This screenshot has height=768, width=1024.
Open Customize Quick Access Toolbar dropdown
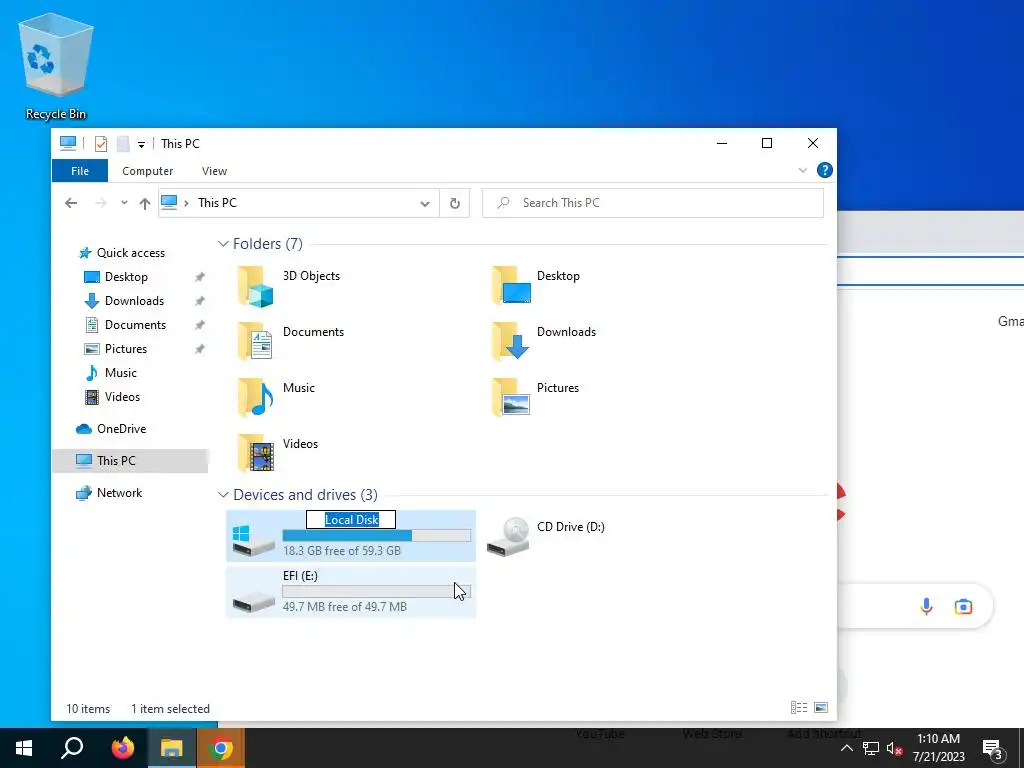[x=141, y=144]
